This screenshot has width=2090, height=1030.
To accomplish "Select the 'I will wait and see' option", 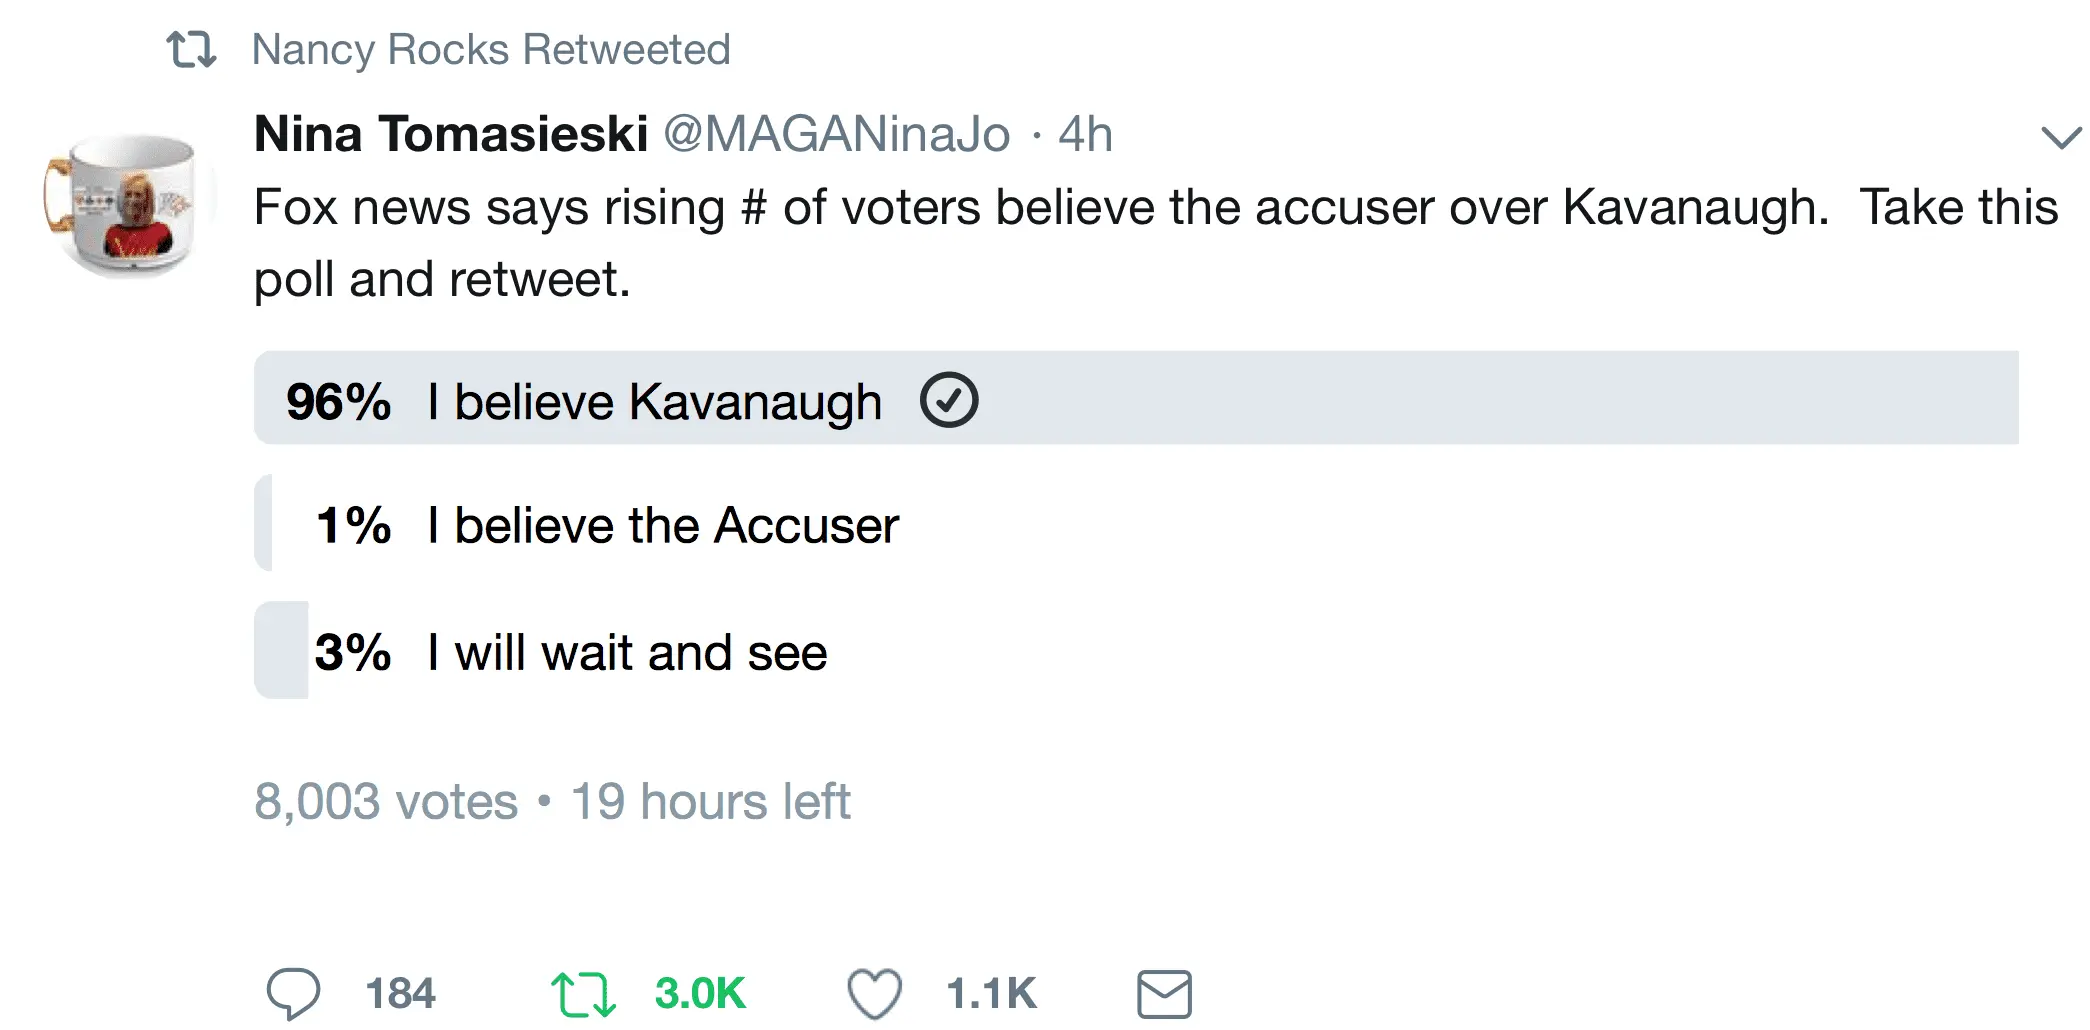I will (627, 653).
